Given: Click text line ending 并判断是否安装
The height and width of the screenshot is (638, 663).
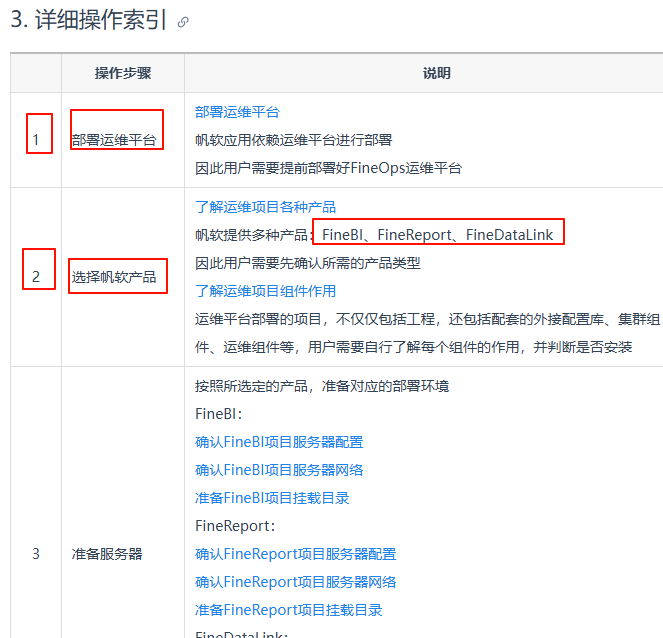Looking at the screenshot, I should (x=413, y=347).
